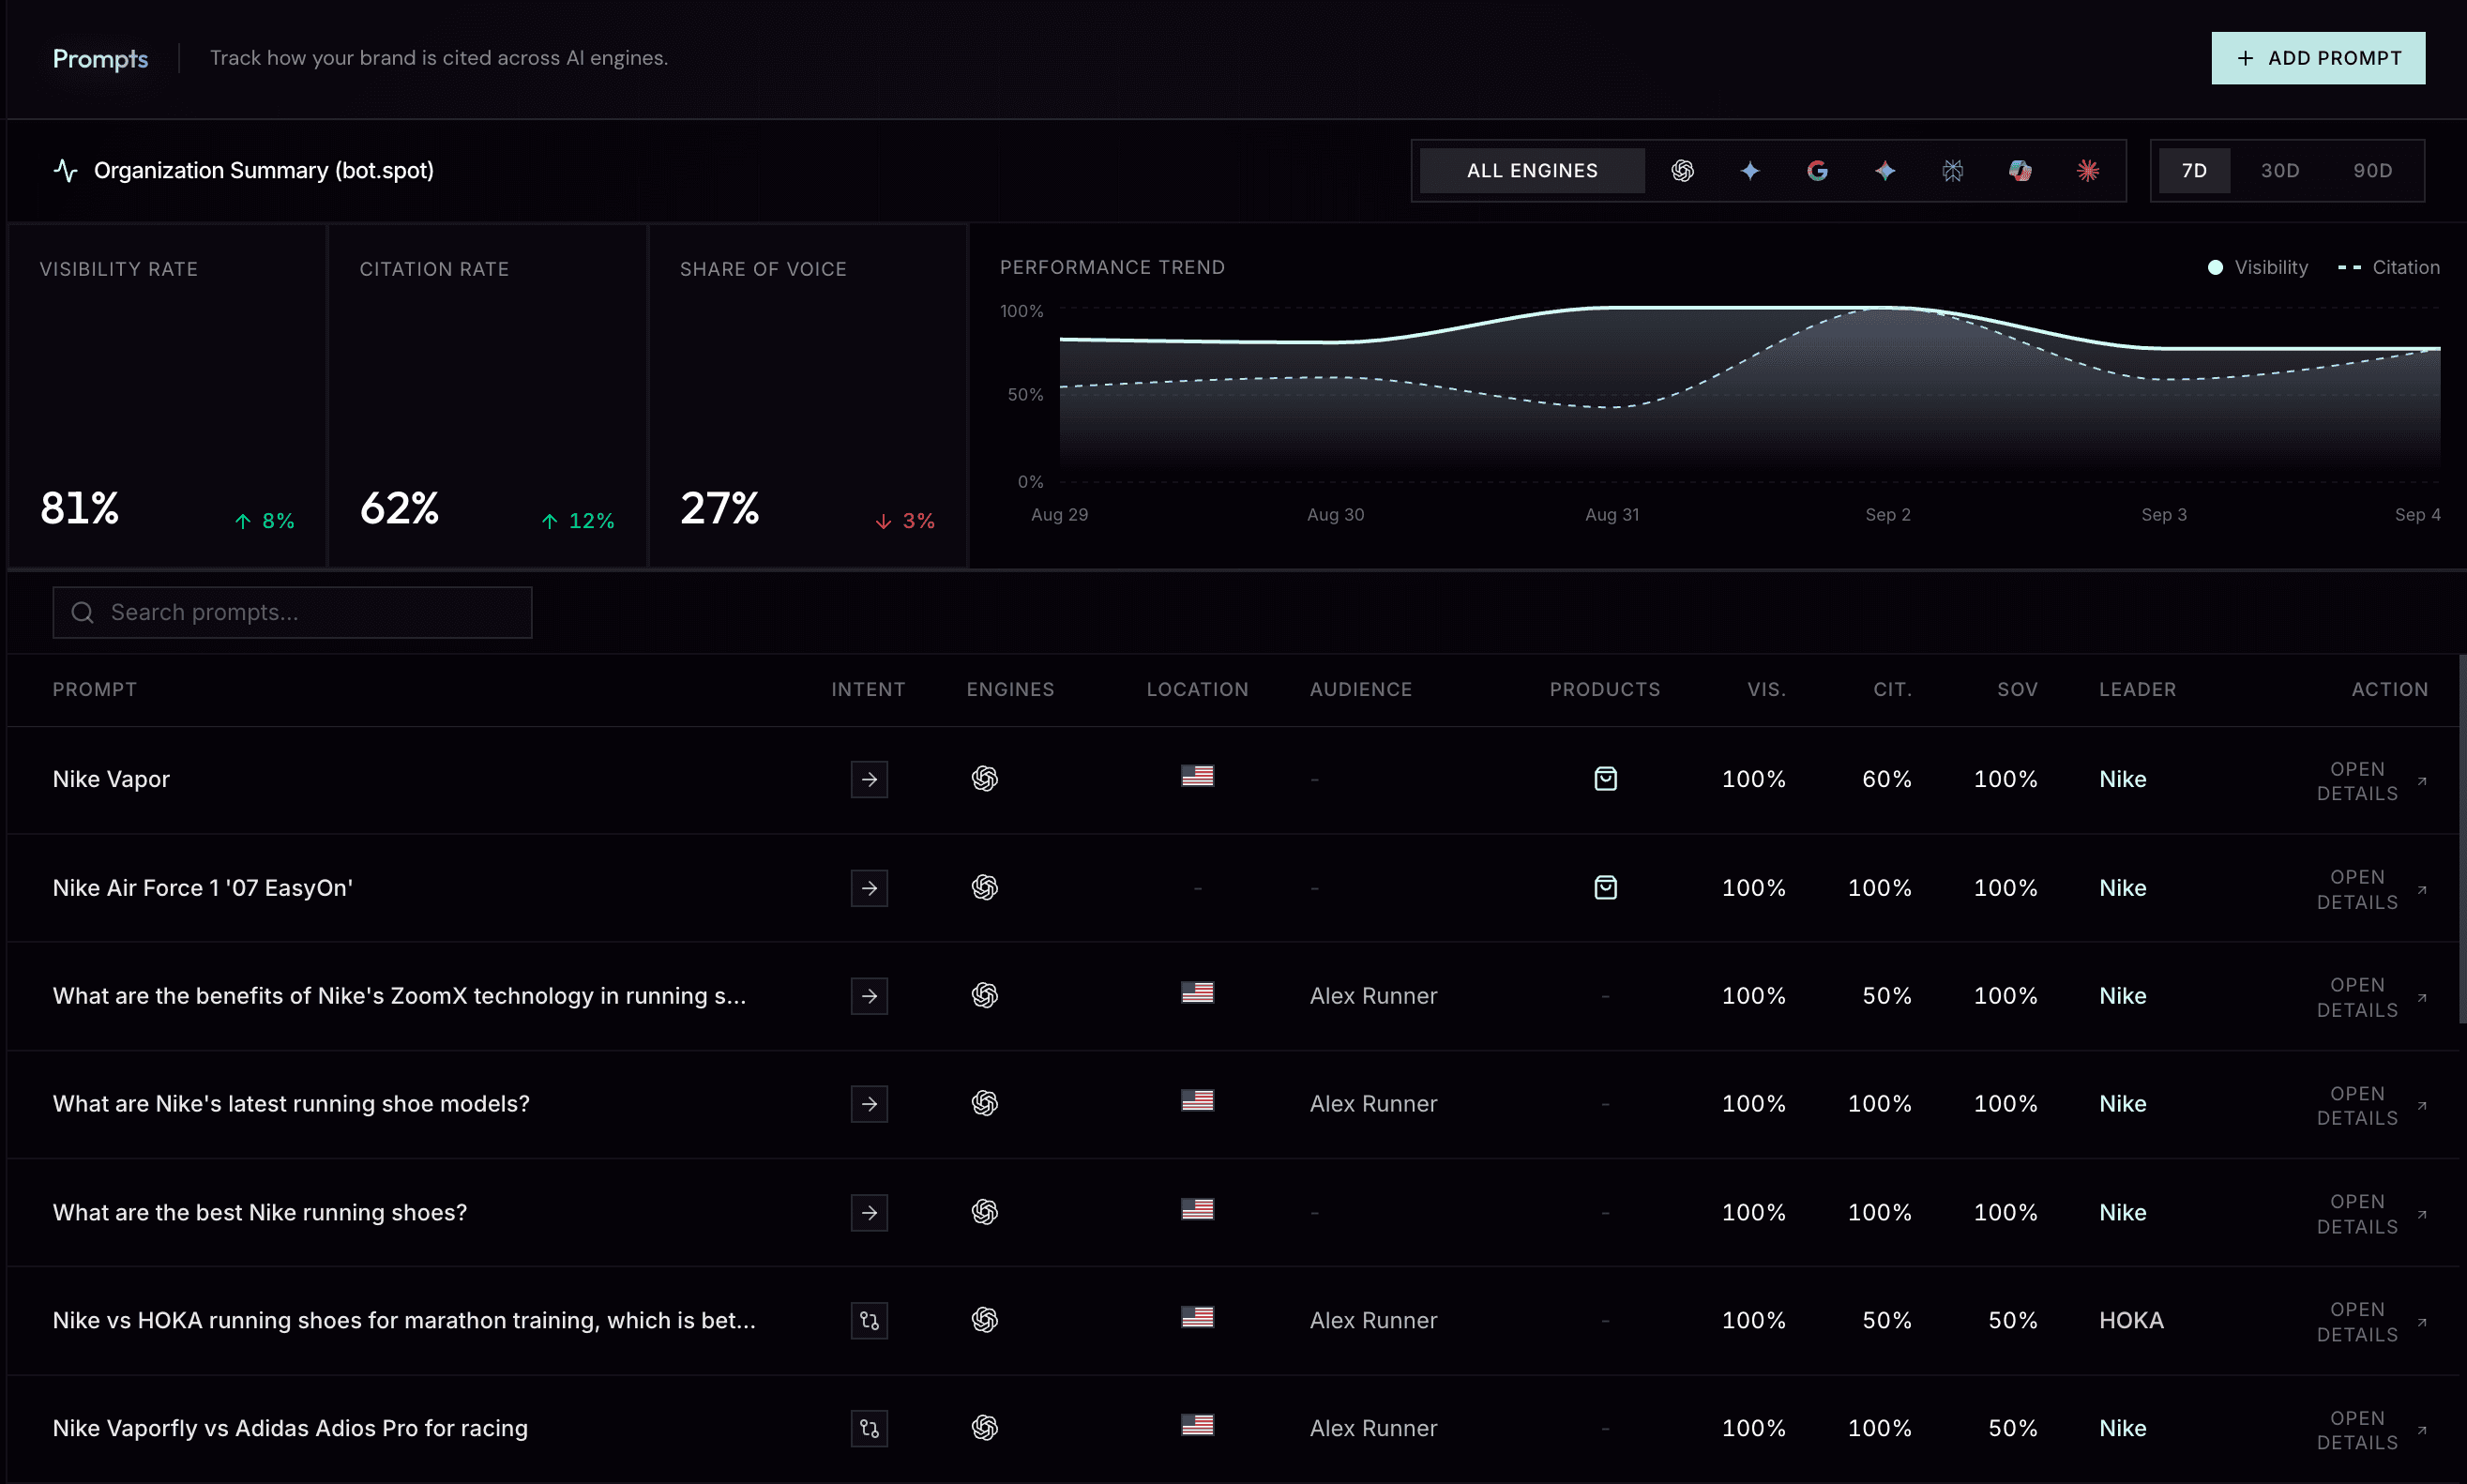The height and width of the screenshot is (1484, 2467).
Task: Click 'Nike Vaporfly vs Adidas Adios Pro for racing'
Action: point(290,1428)
